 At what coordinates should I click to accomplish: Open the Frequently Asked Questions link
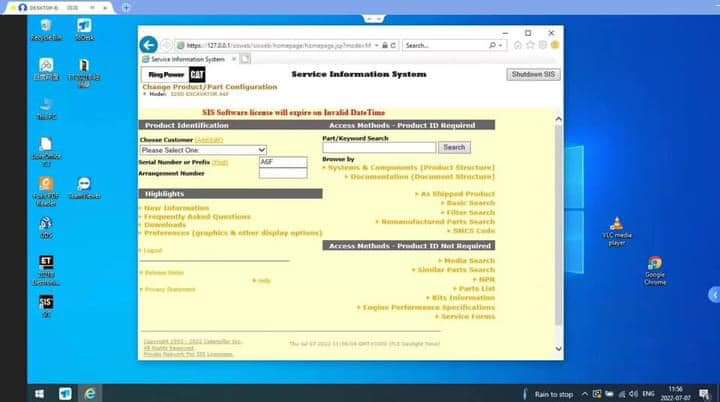pyautogui.click(x=197, y=216)
